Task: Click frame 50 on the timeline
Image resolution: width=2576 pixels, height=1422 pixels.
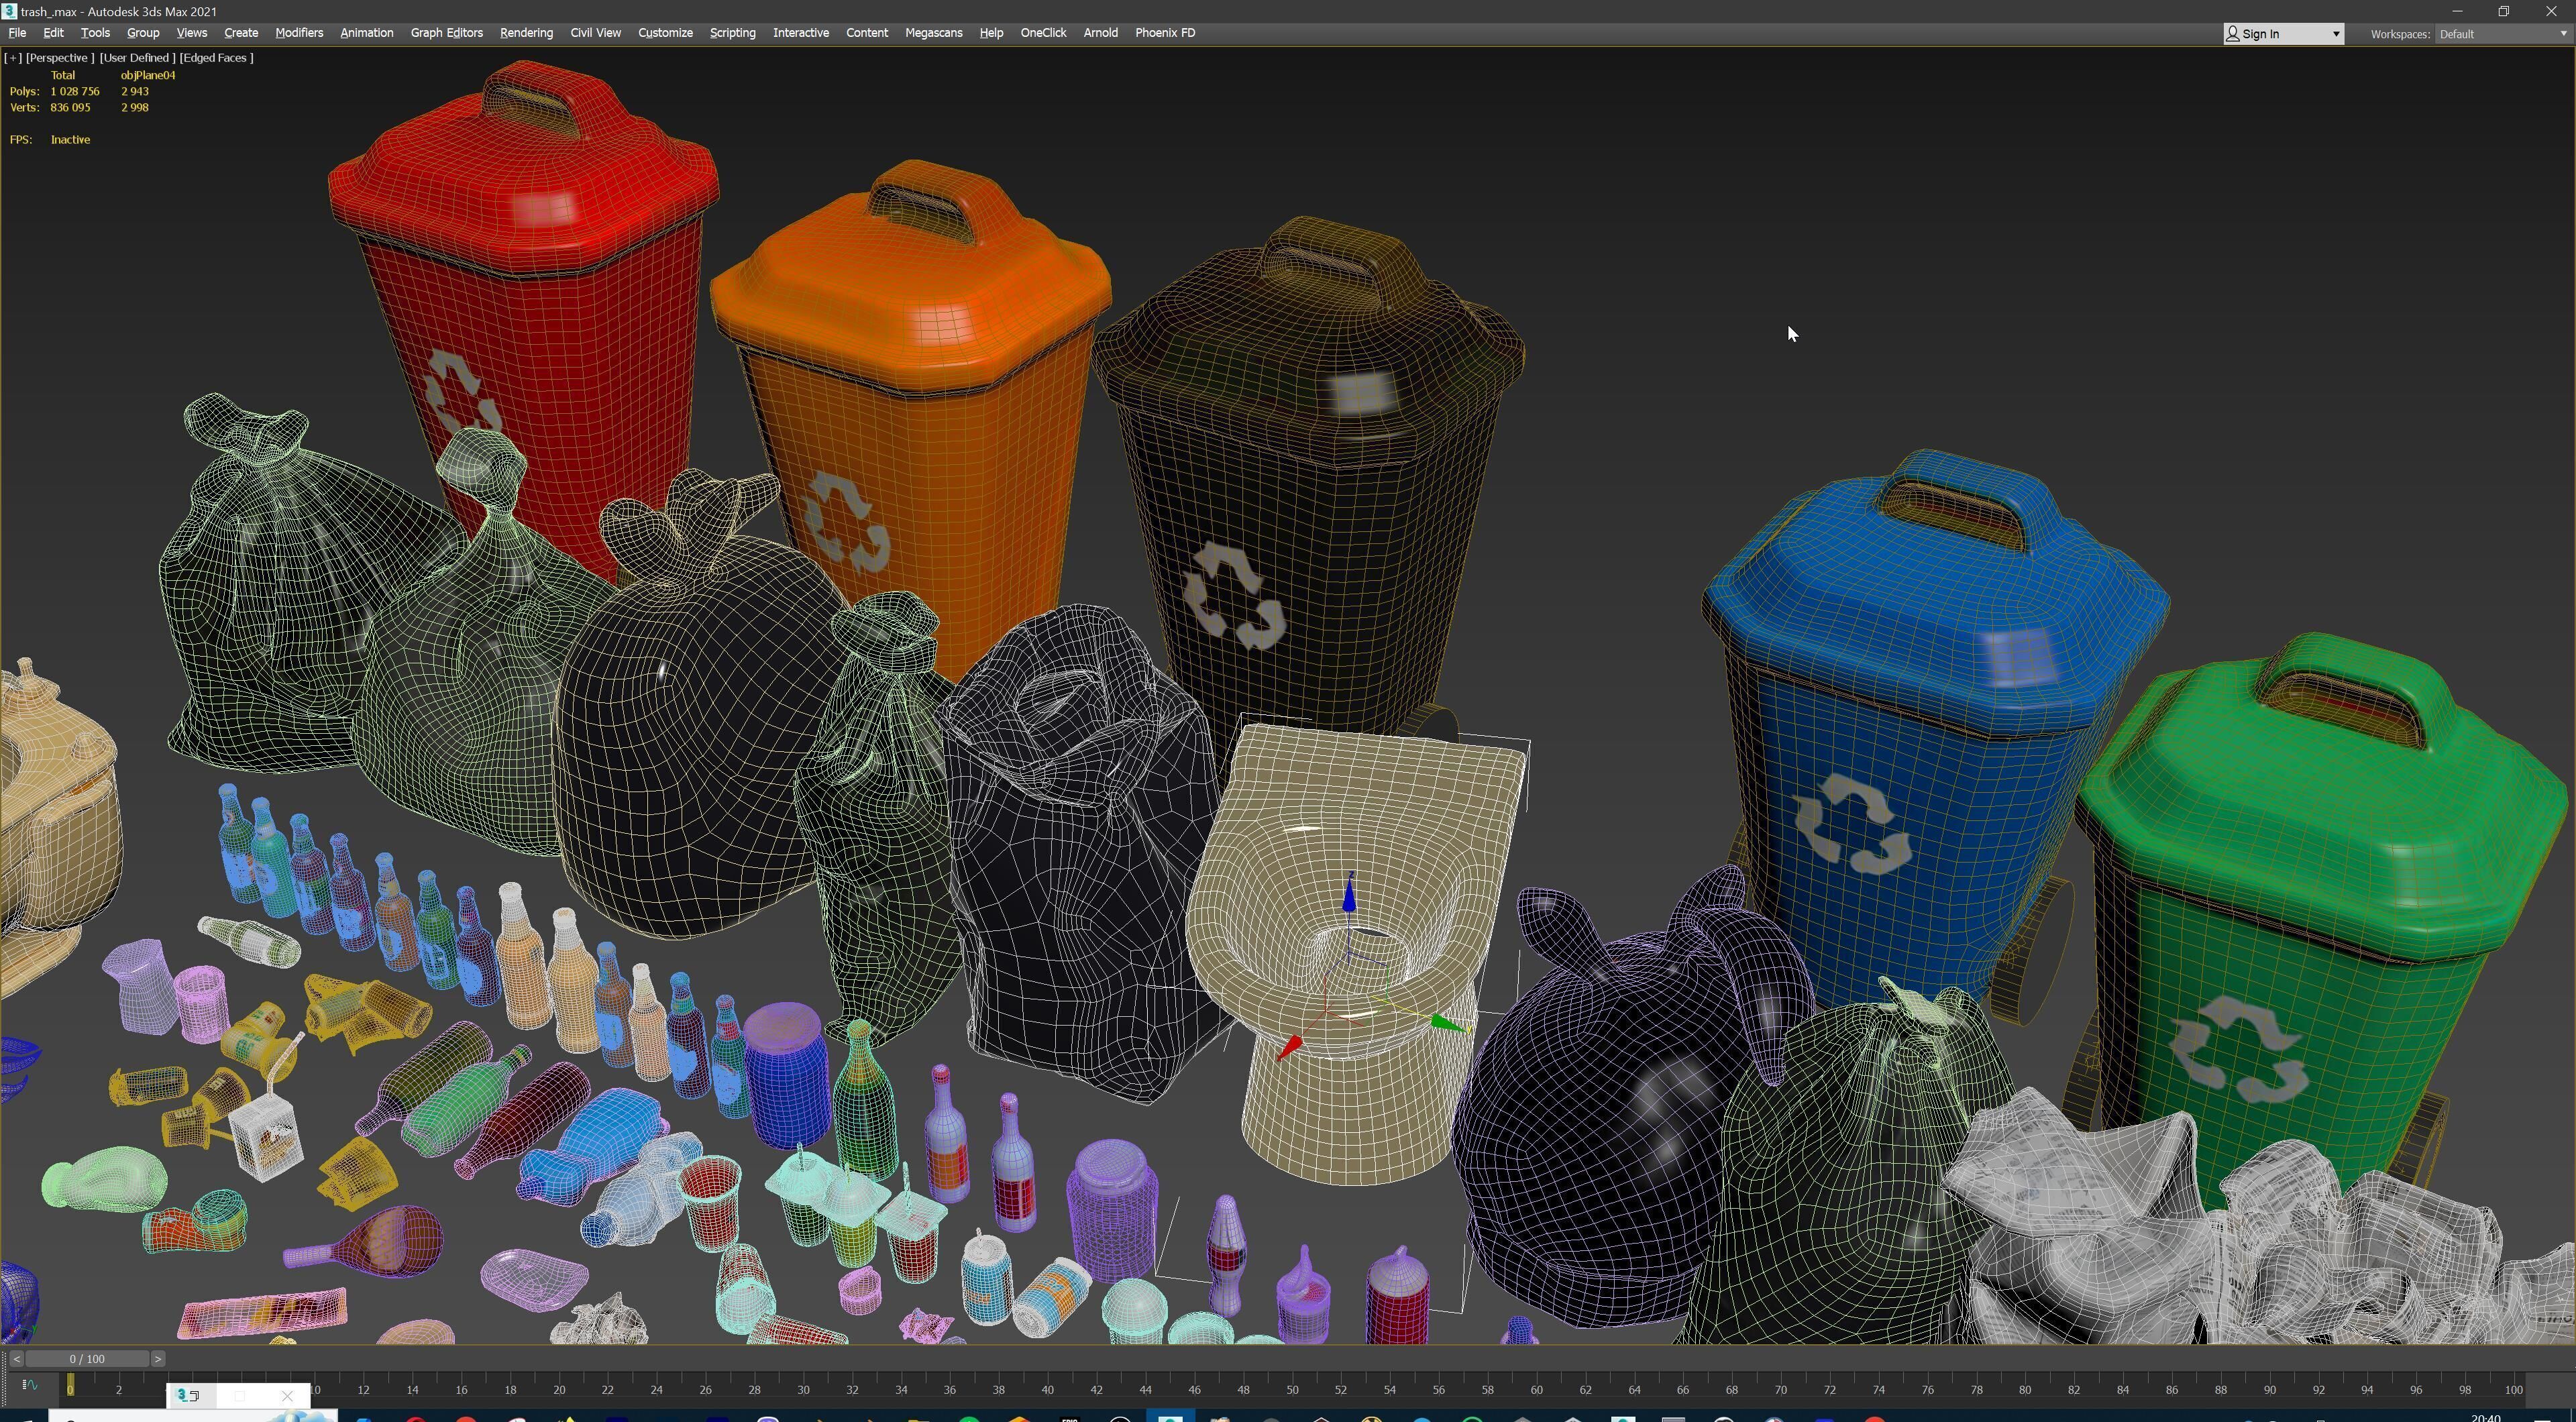Action: tap(1292, 1390)
